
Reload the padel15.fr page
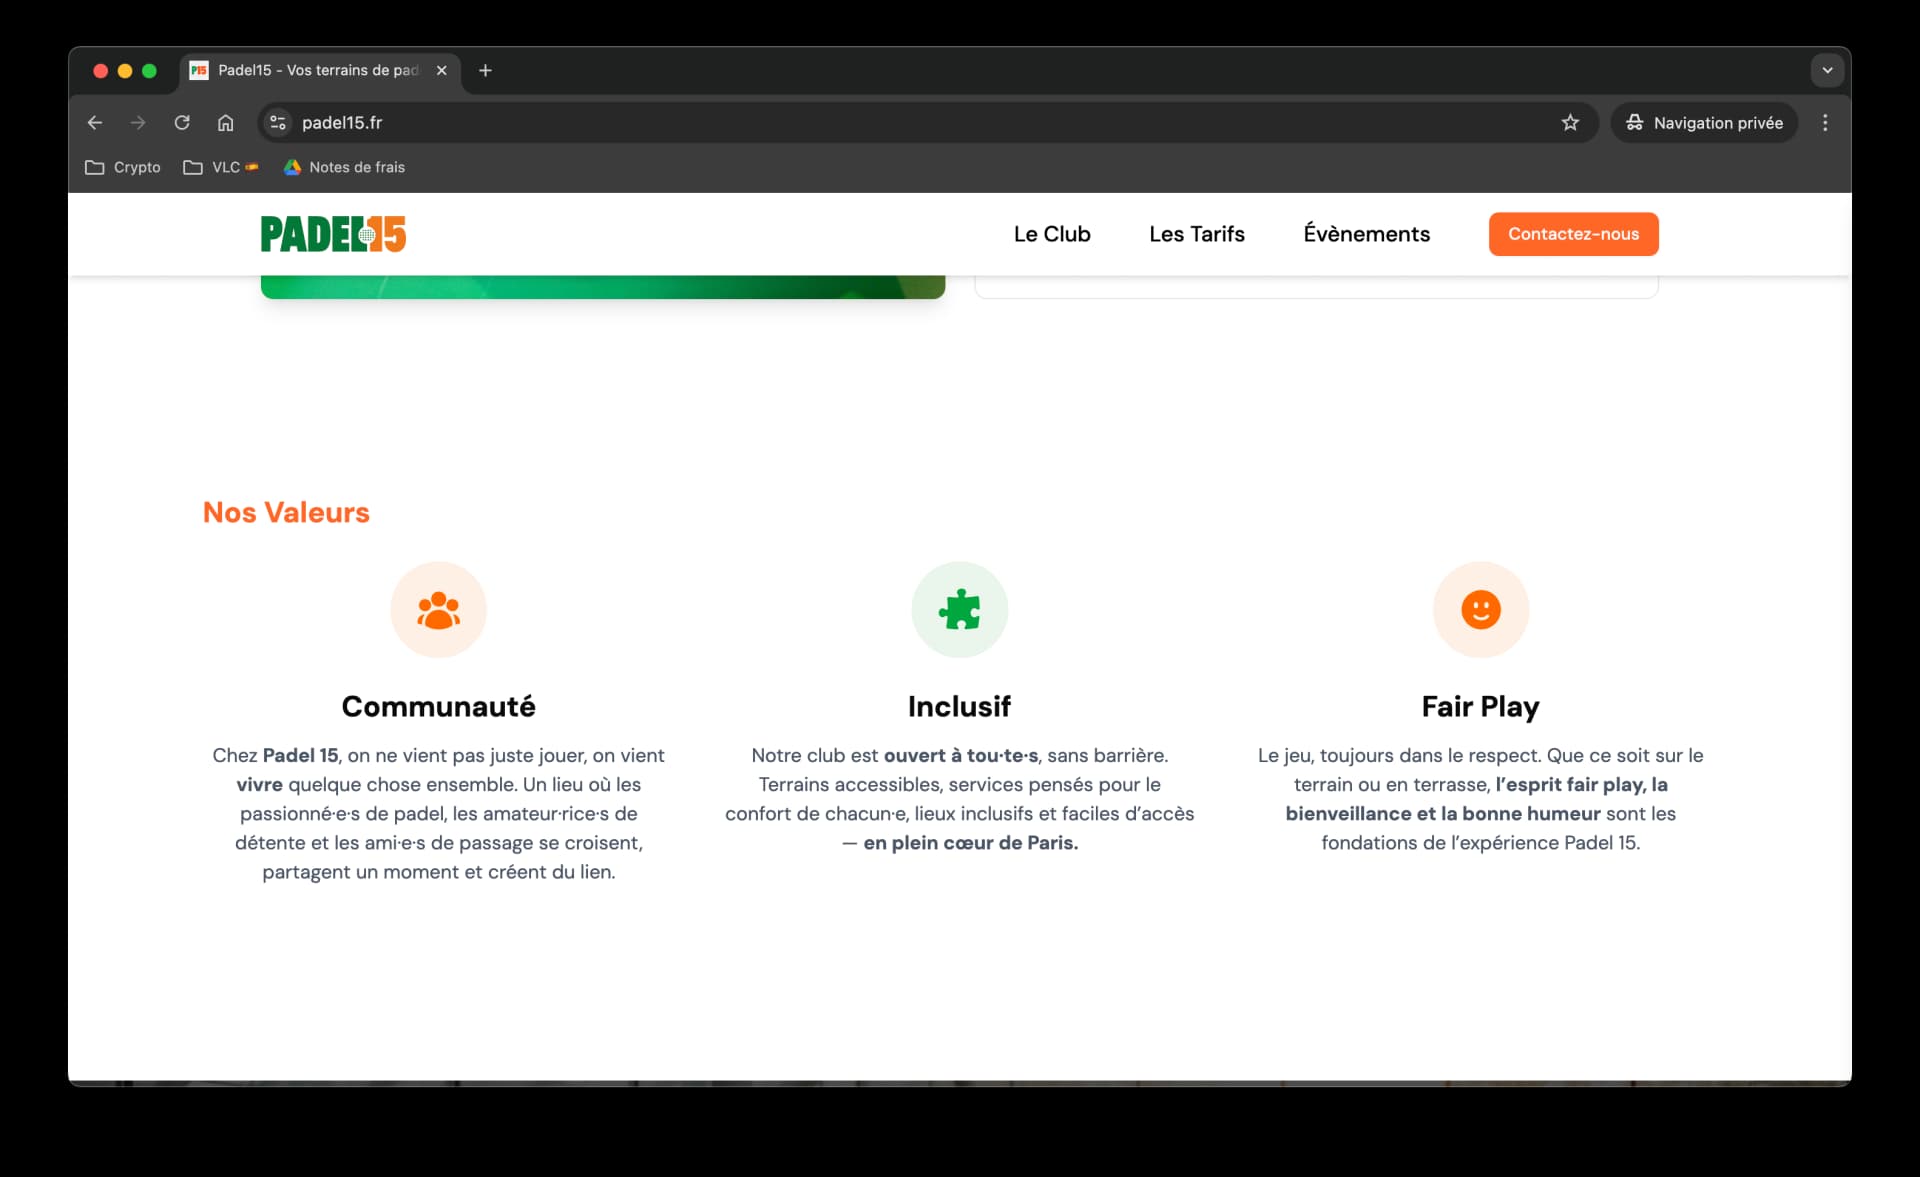point(182,123)
